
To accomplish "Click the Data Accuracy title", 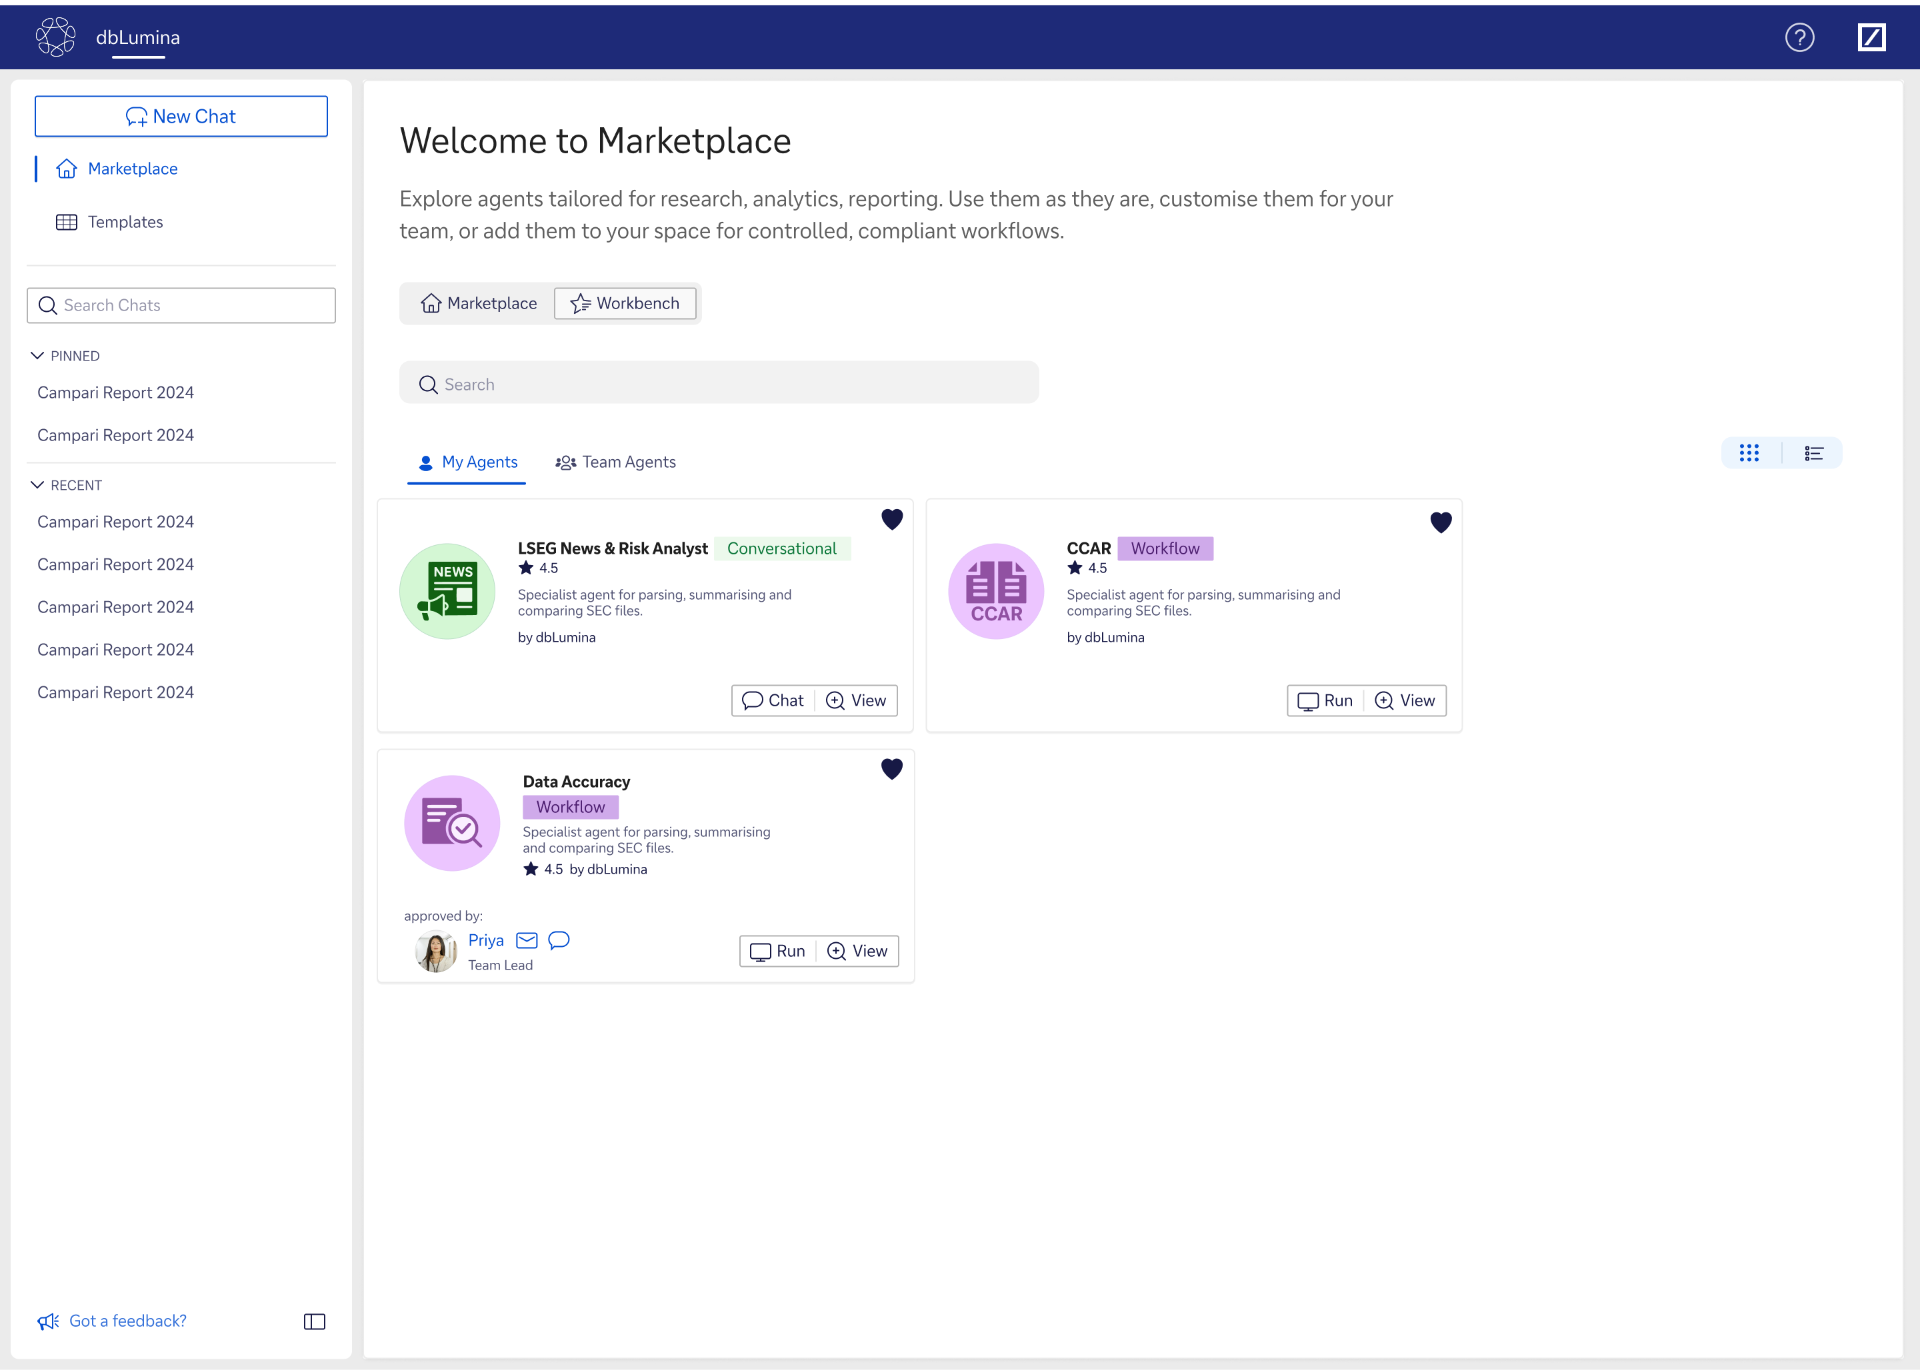I will (576, 782).
